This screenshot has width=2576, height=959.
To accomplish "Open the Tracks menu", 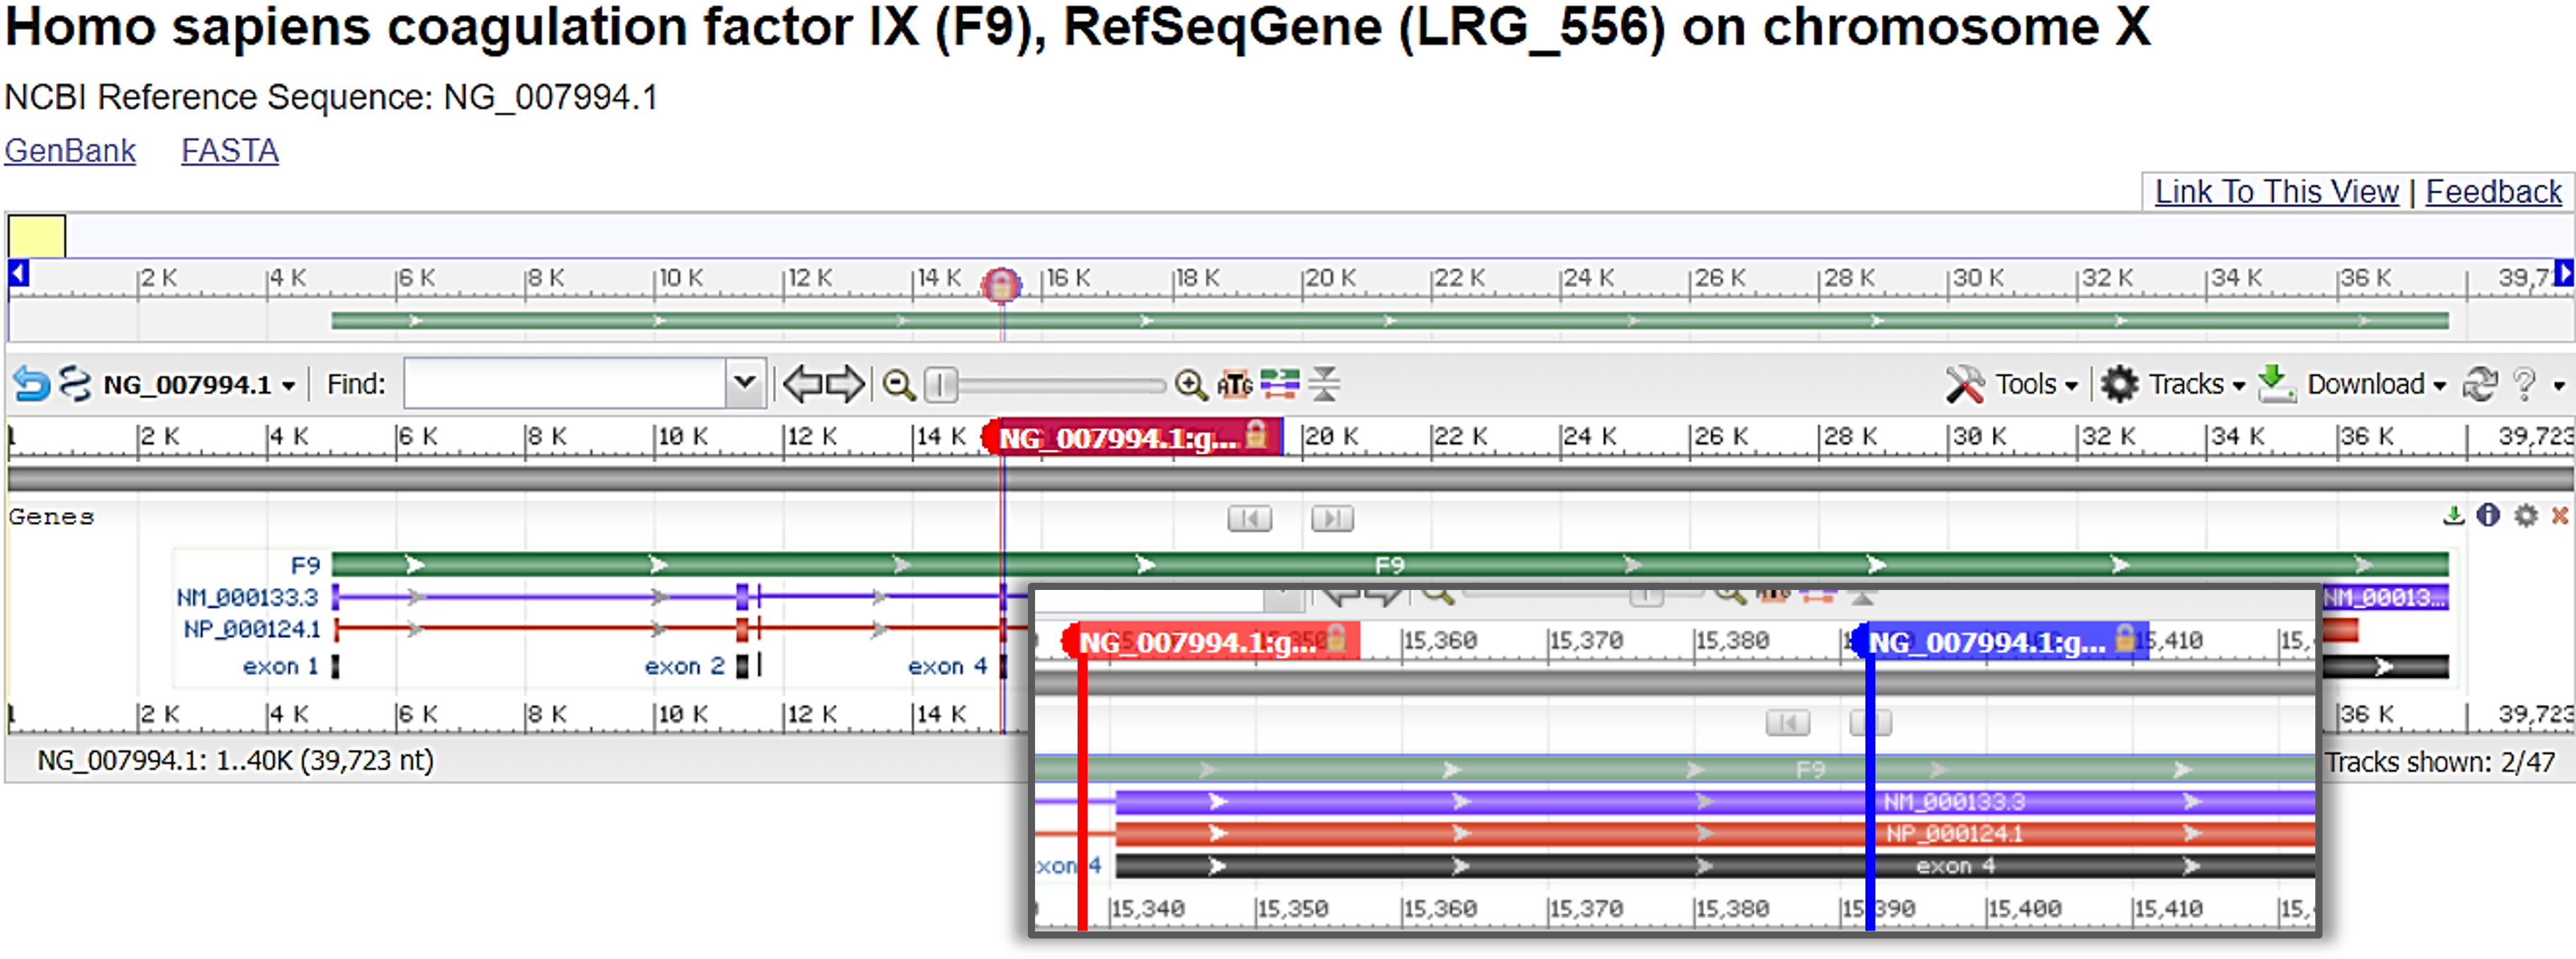I will coord(2196,385).
